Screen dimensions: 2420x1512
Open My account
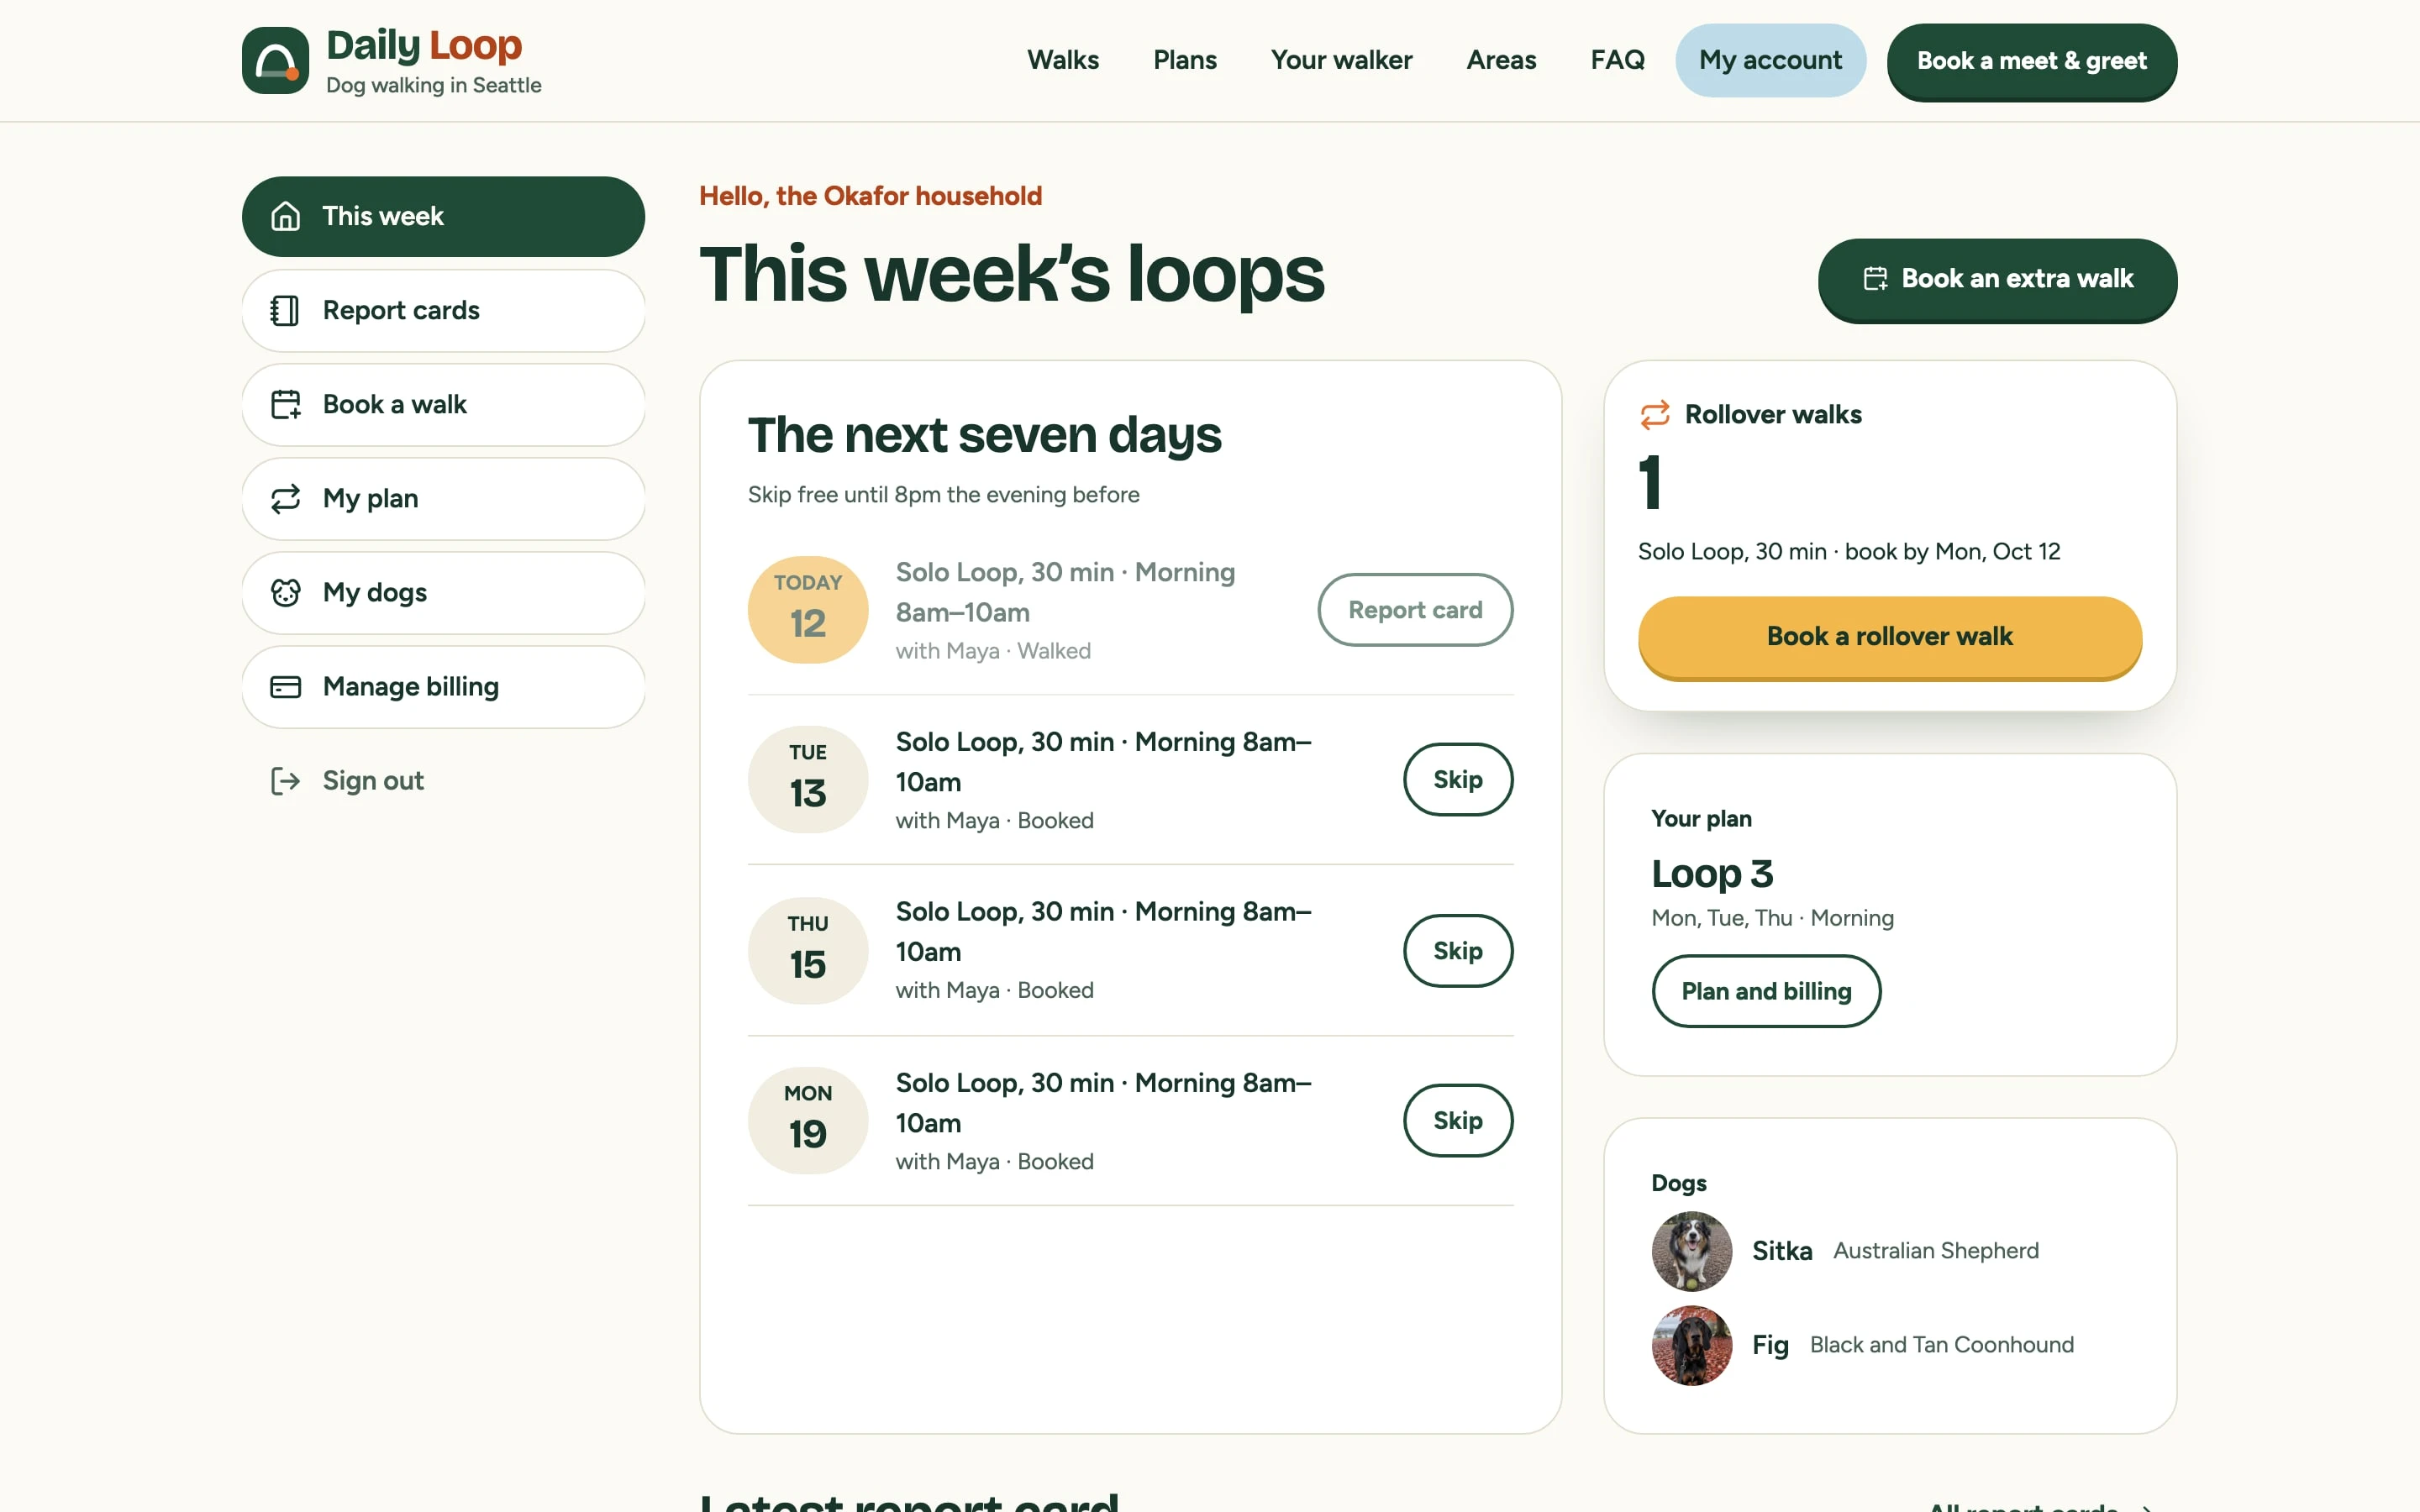point(1770,60)
